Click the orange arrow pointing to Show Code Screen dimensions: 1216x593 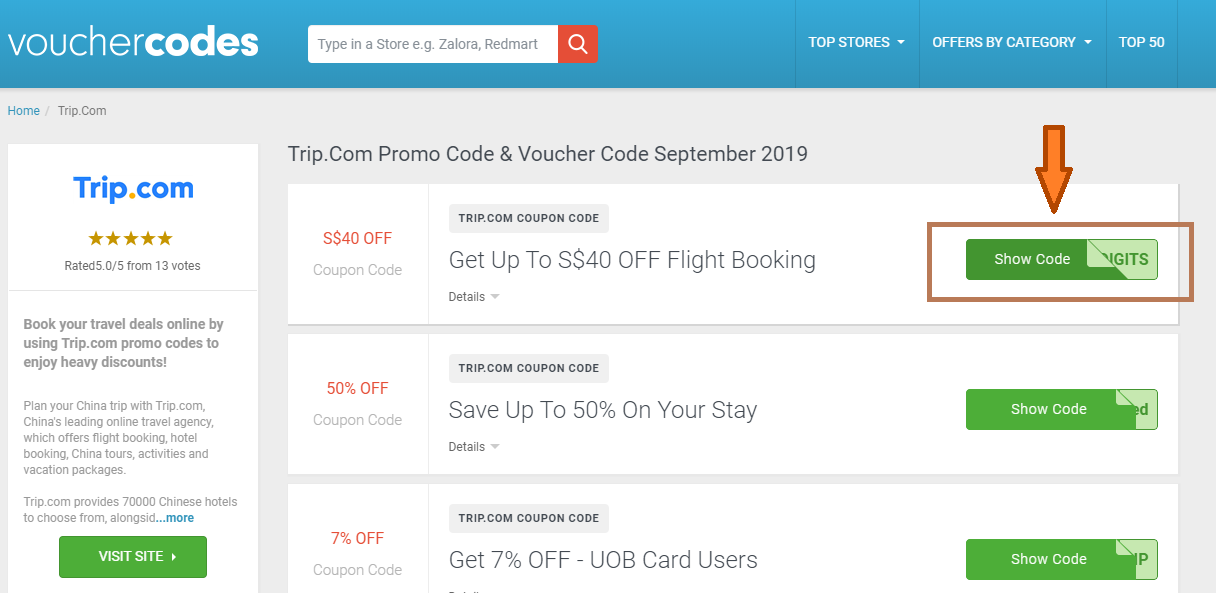(1053, 169)
